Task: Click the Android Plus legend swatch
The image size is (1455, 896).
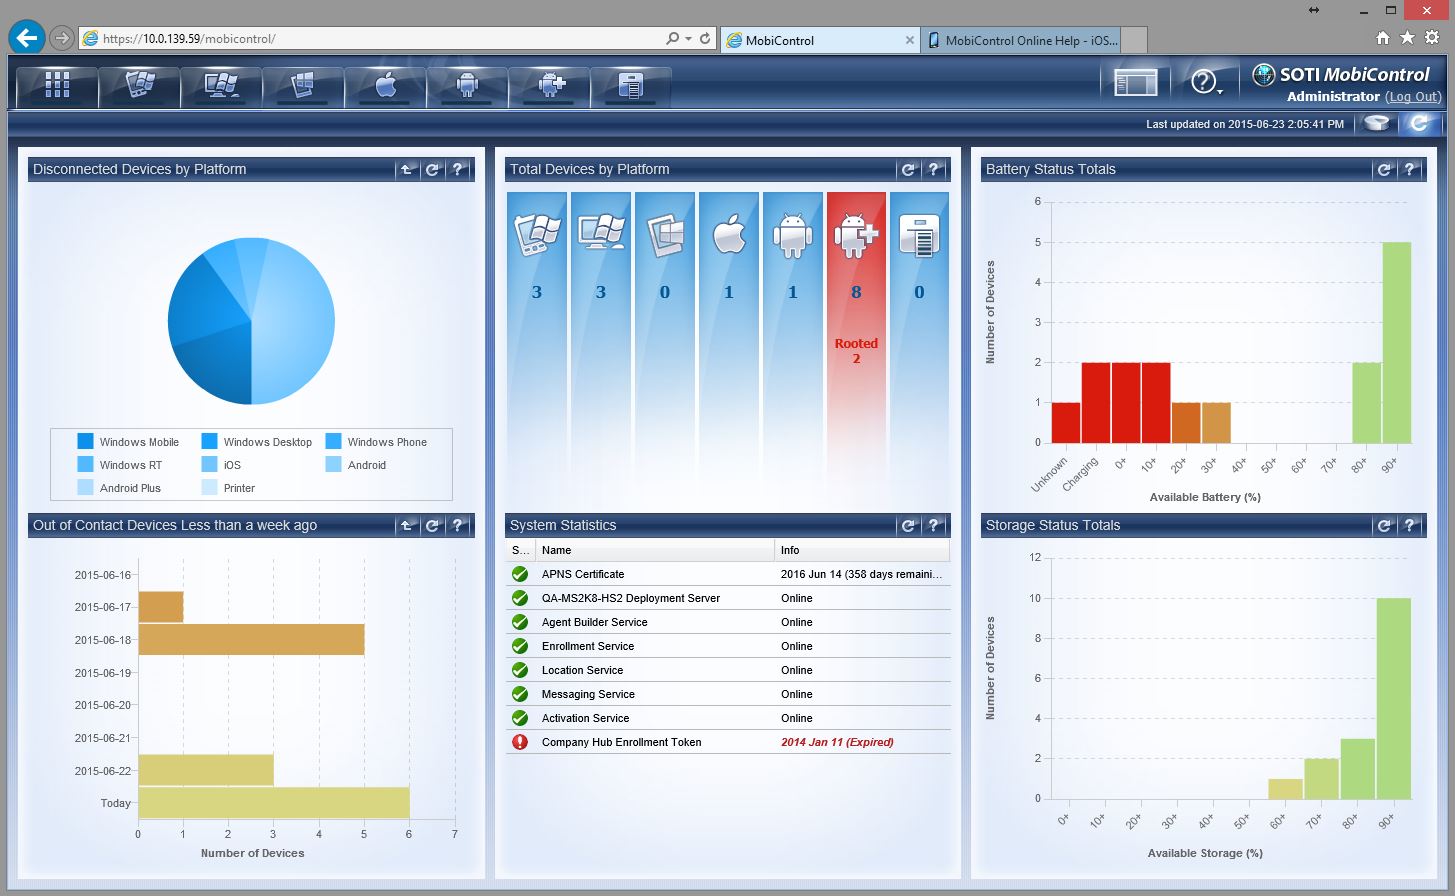Action: coord(85,487)
